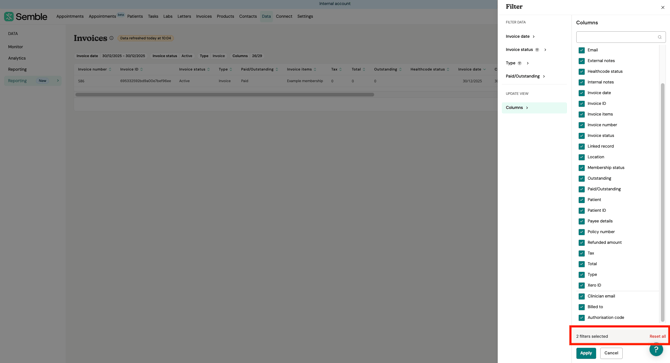Click the Data refreshed today badge
Screen dimensions: 670x363
click(146, 38)
